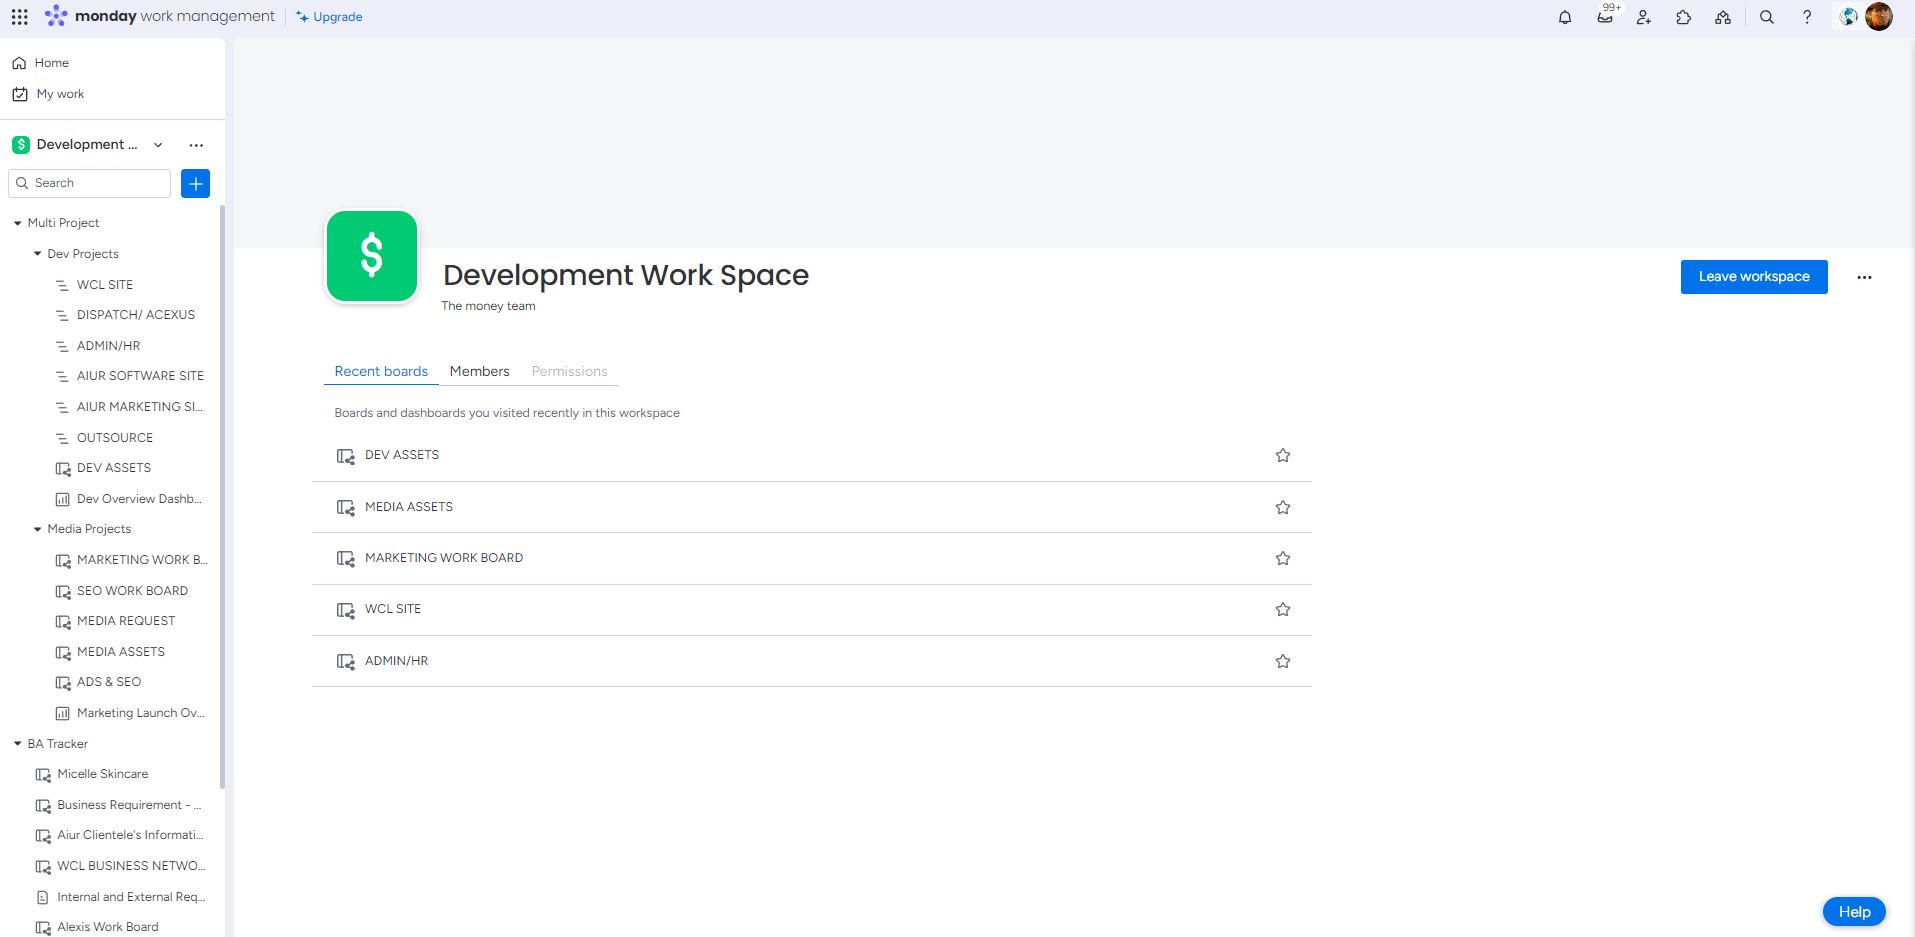
Task: Collapse the BA Tracker folder
Action: [x=17, y=744]
